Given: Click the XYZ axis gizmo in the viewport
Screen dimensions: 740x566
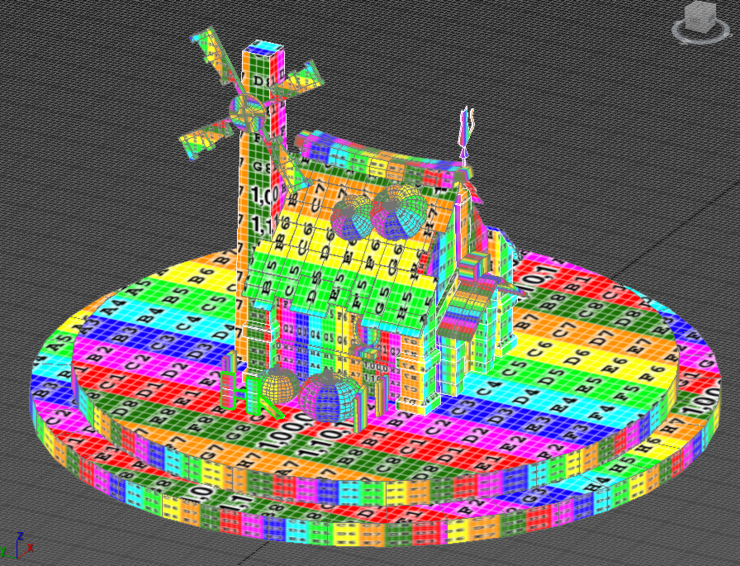Looking at the screenshot, I should click(16, 545).
